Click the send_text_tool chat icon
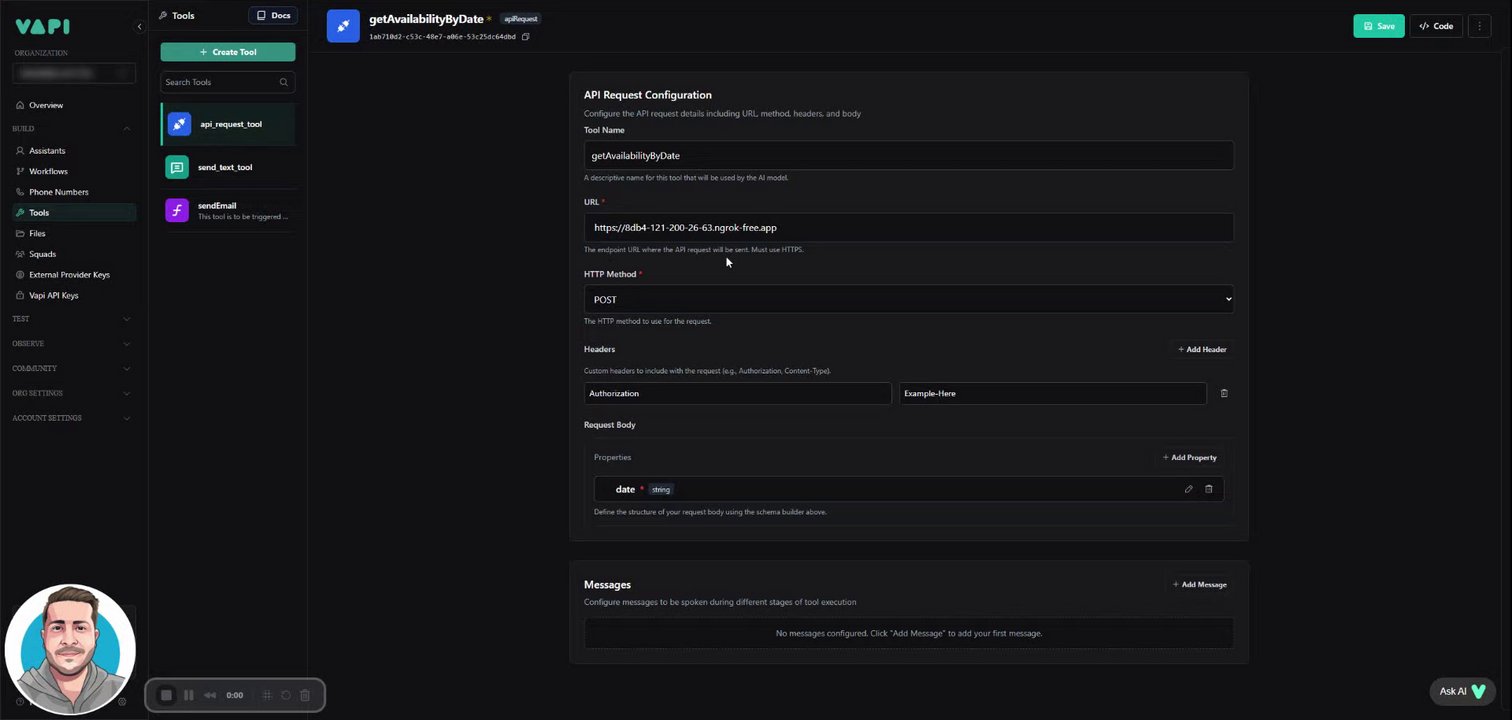Image resolution: width=1512 pixels, height=720 pixels. 177,168
